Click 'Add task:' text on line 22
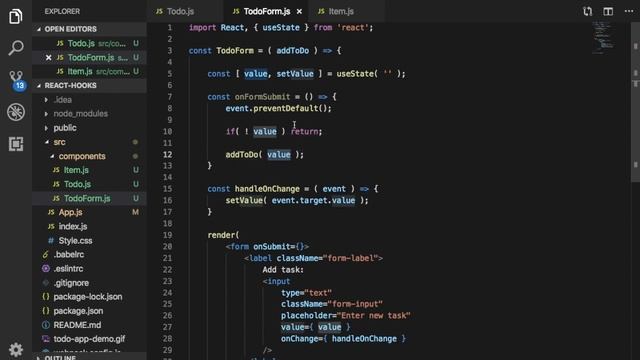 tap(283, 270)
